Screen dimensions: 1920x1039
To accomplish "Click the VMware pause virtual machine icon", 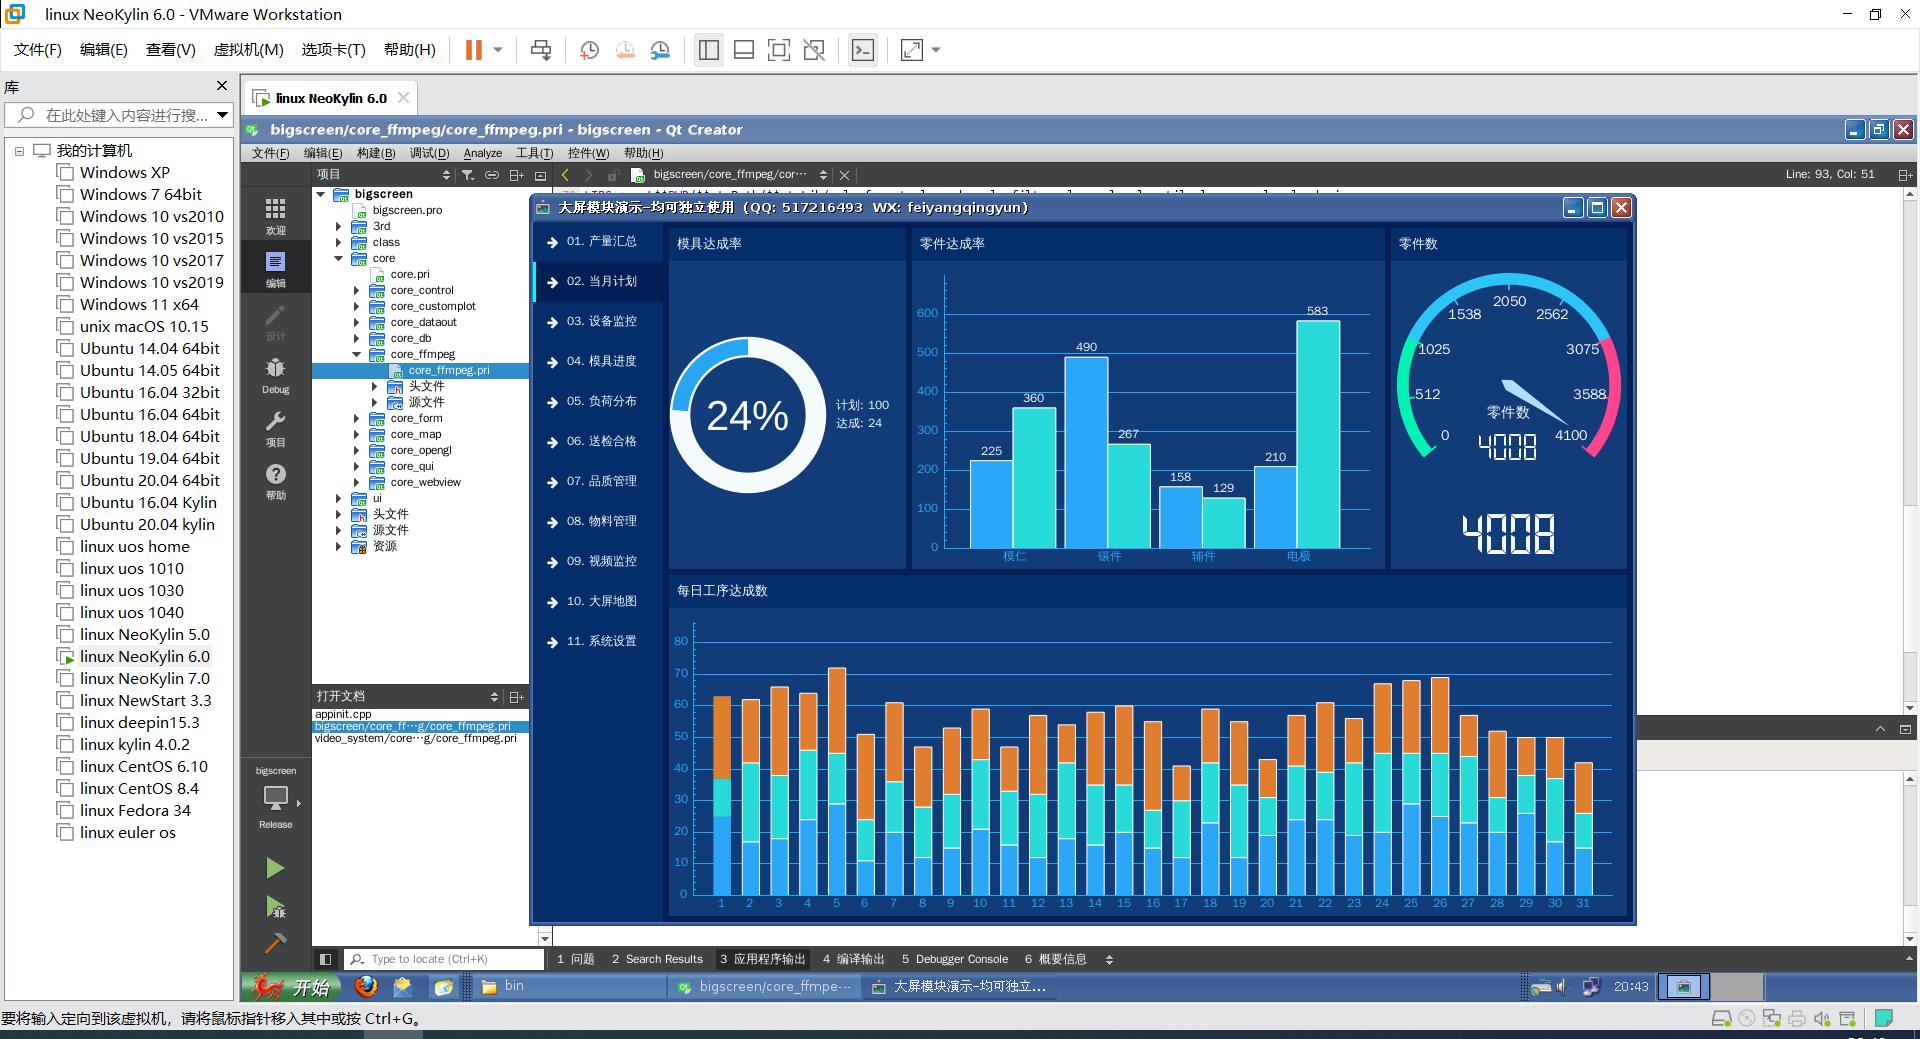I will click(474, 50).
